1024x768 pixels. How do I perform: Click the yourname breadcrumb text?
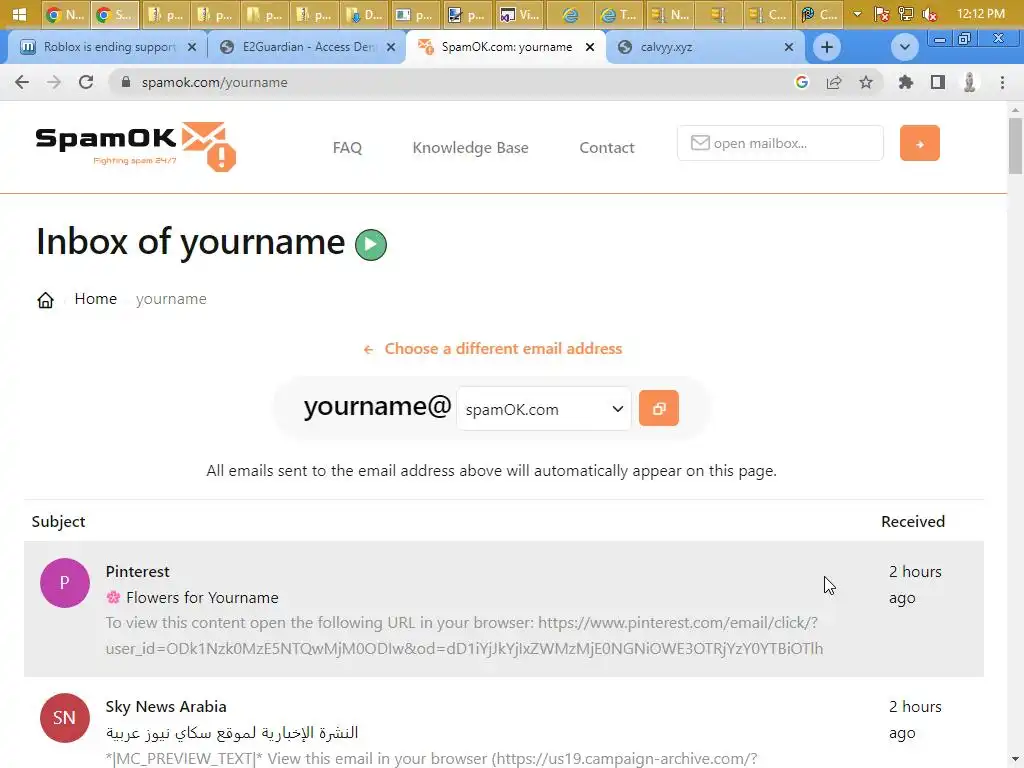[171, 298]
